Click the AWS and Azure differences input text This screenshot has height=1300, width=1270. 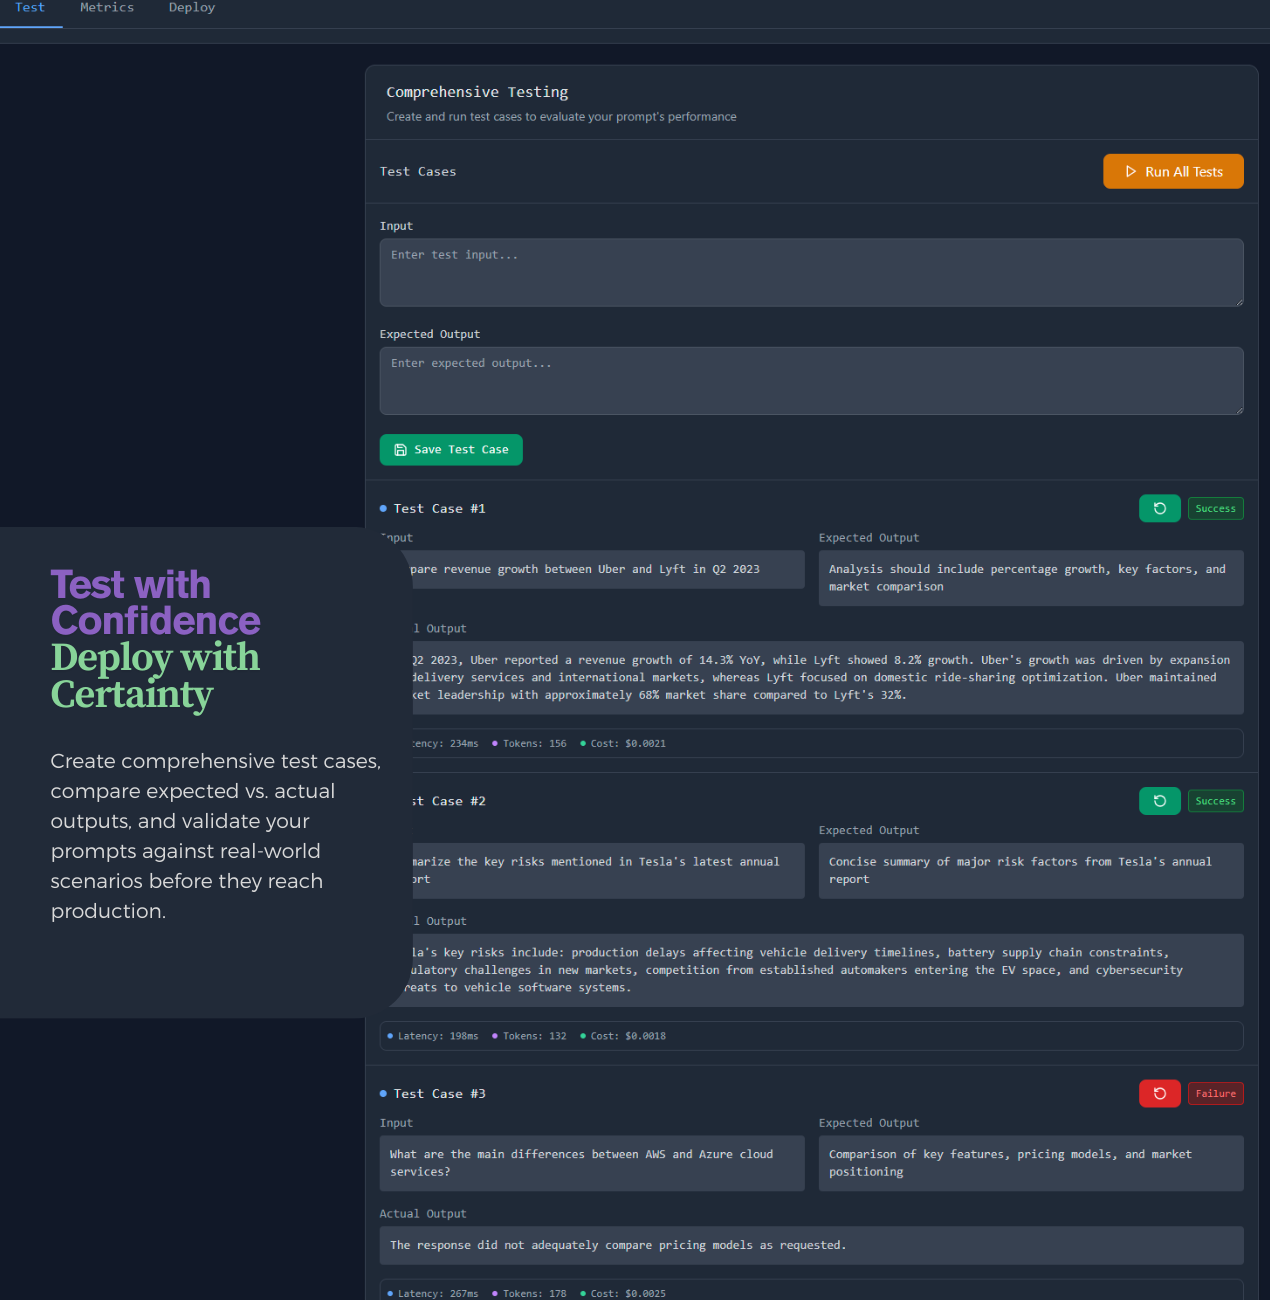click(x=592, y=1163)
